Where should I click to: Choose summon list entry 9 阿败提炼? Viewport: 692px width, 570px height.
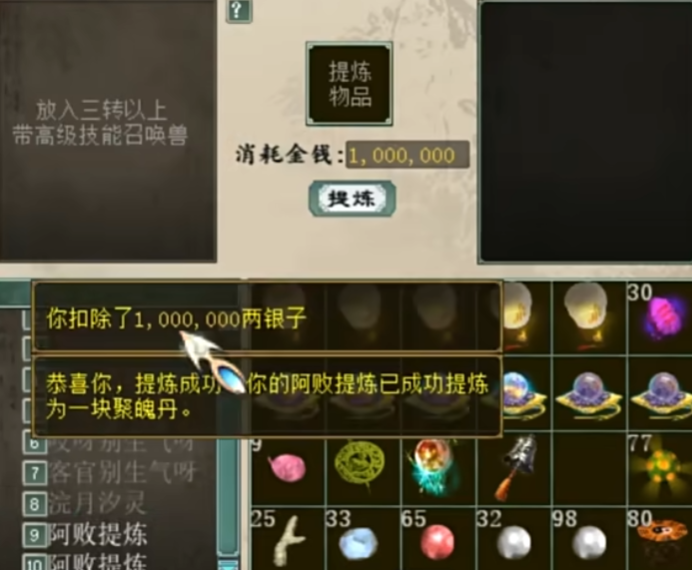point(86,534)
